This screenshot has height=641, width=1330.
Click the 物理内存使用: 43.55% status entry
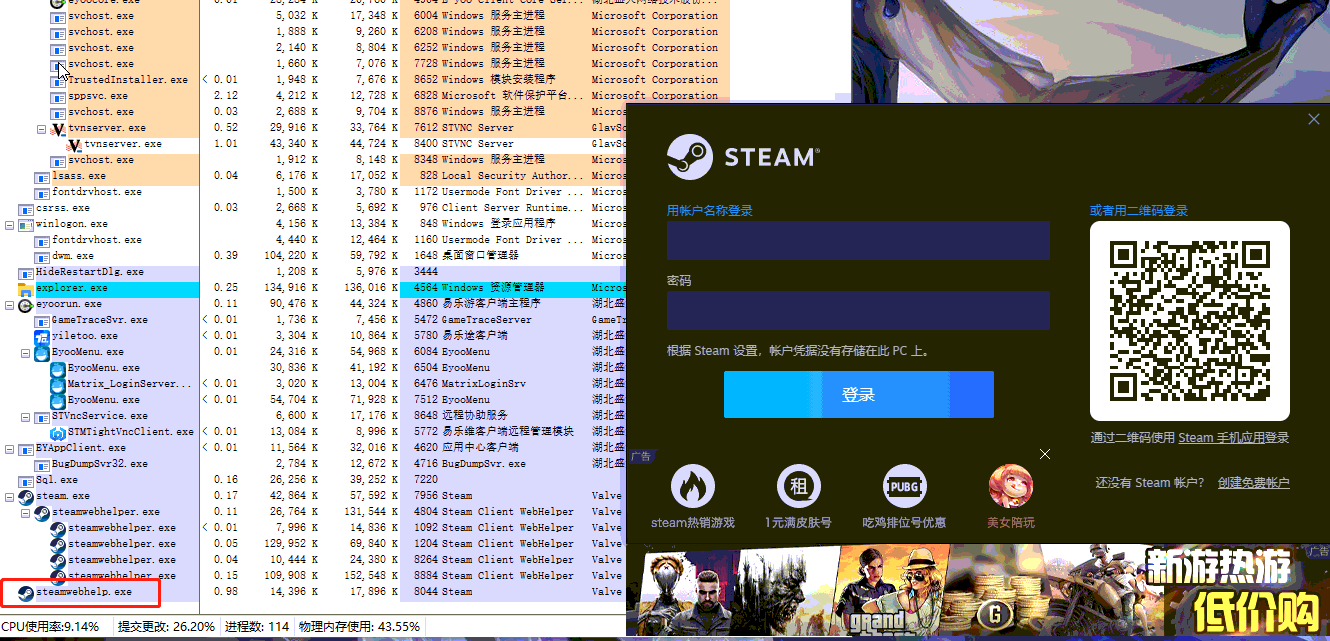(360, 627)
